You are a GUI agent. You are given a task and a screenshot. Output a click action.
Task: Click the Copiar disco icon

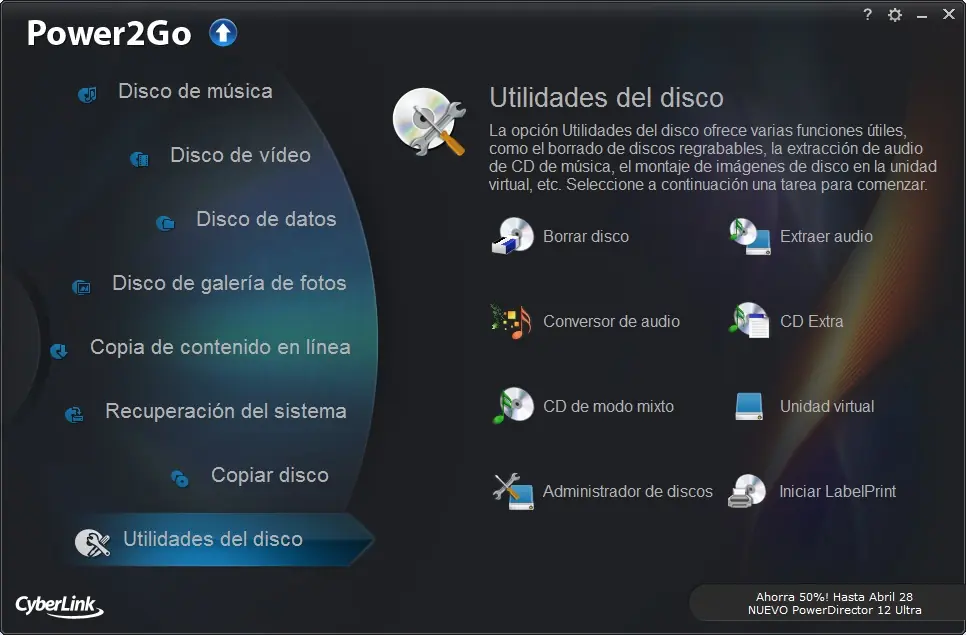(180, 479)
